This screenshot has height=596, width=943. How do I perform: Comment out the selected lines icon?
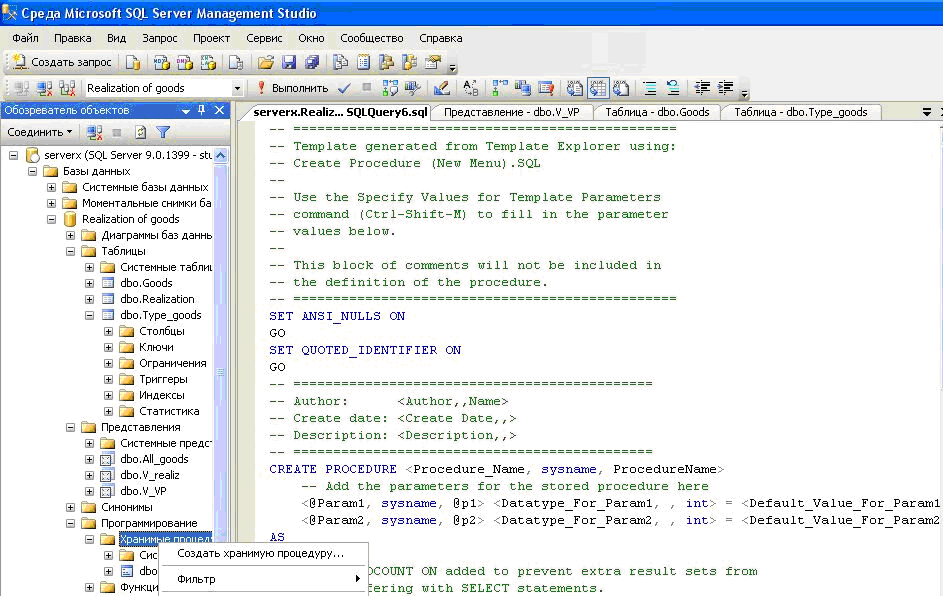pyautogui.click(x=650, y=88)
